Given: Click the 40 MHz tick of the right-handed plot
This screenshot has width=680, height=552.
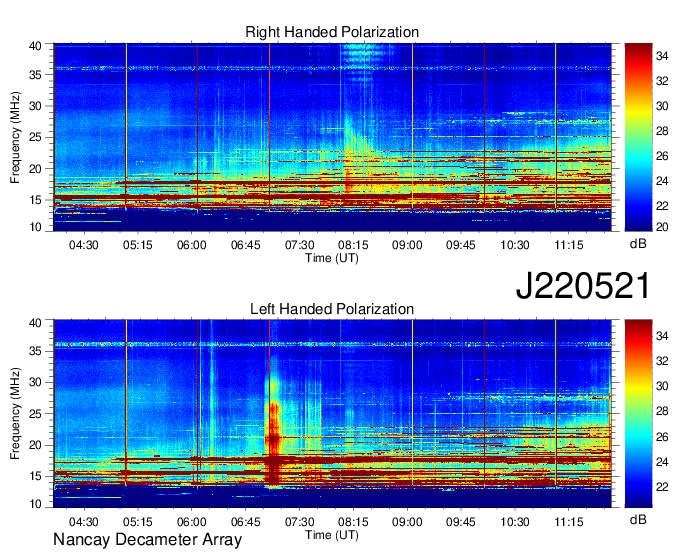Looking at the screenshot, I should point(36,46).
